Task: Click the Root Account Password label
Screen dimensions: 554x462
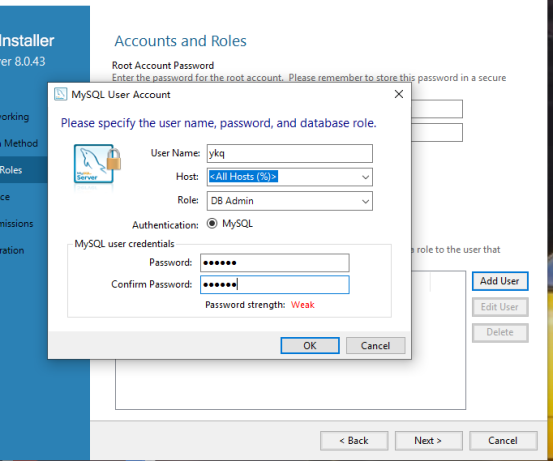Action: [163, 65]
